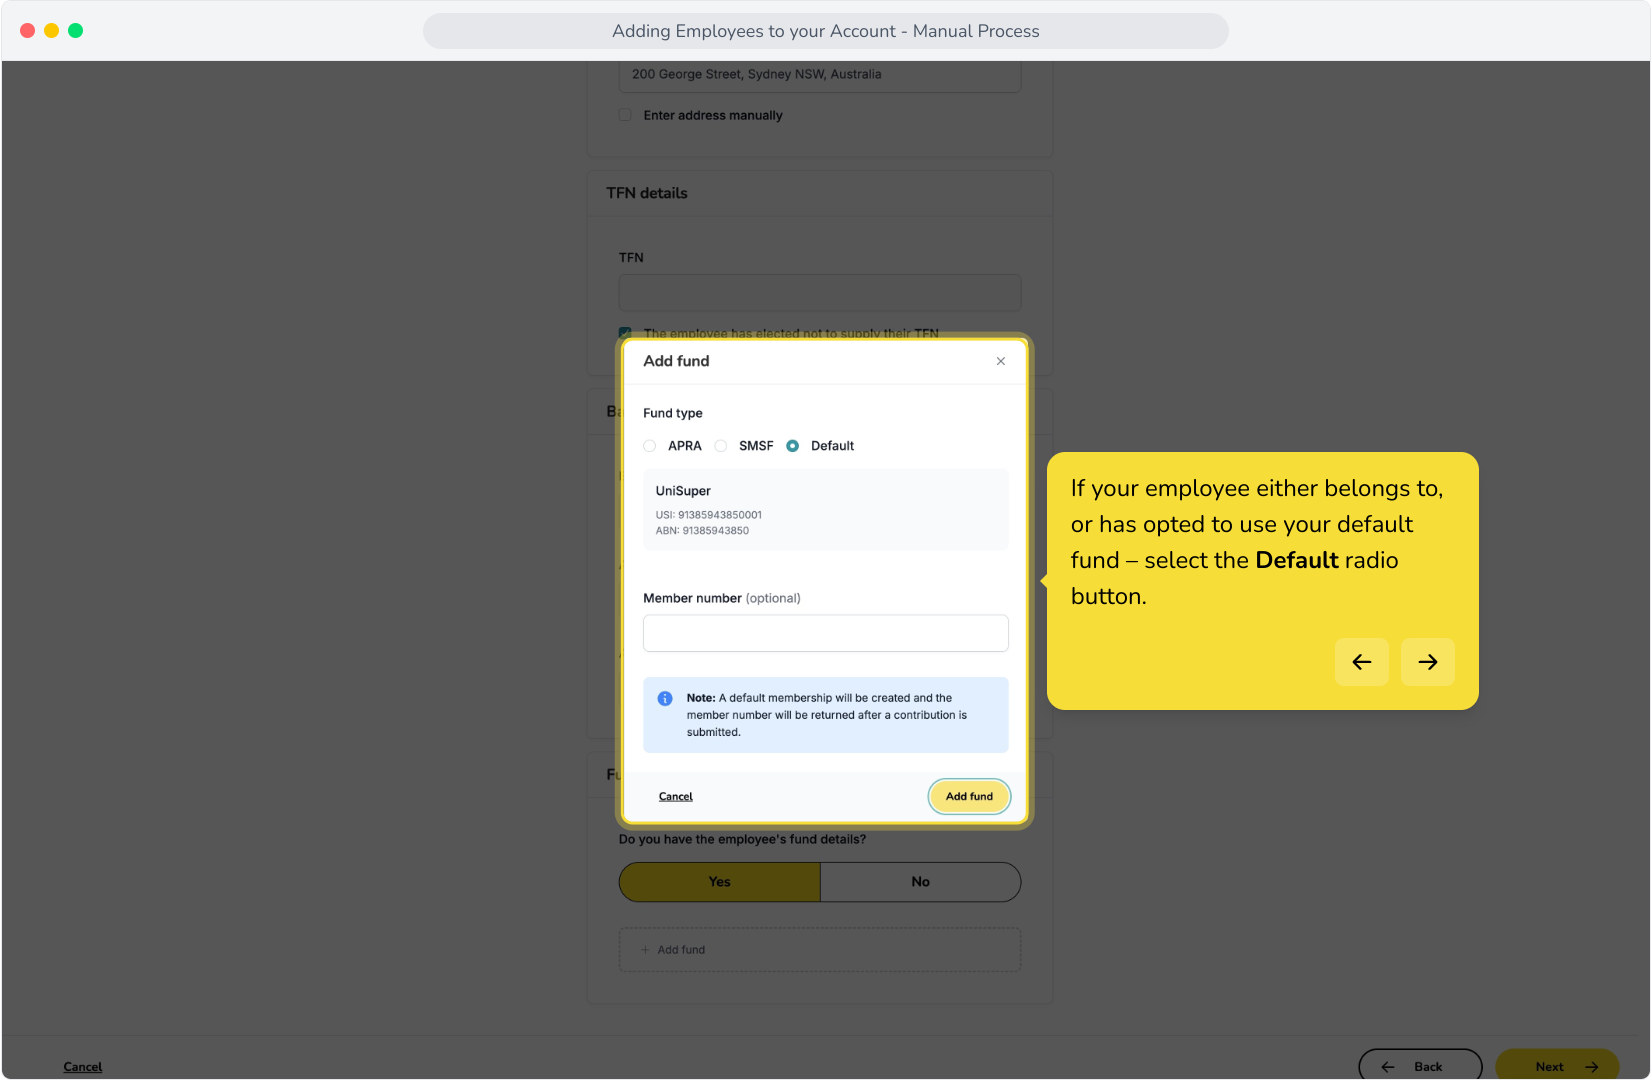Confirm with the yellow Add fund button
The width and height of the screenshot is (1652, 1080).
[x=969, y=797]
